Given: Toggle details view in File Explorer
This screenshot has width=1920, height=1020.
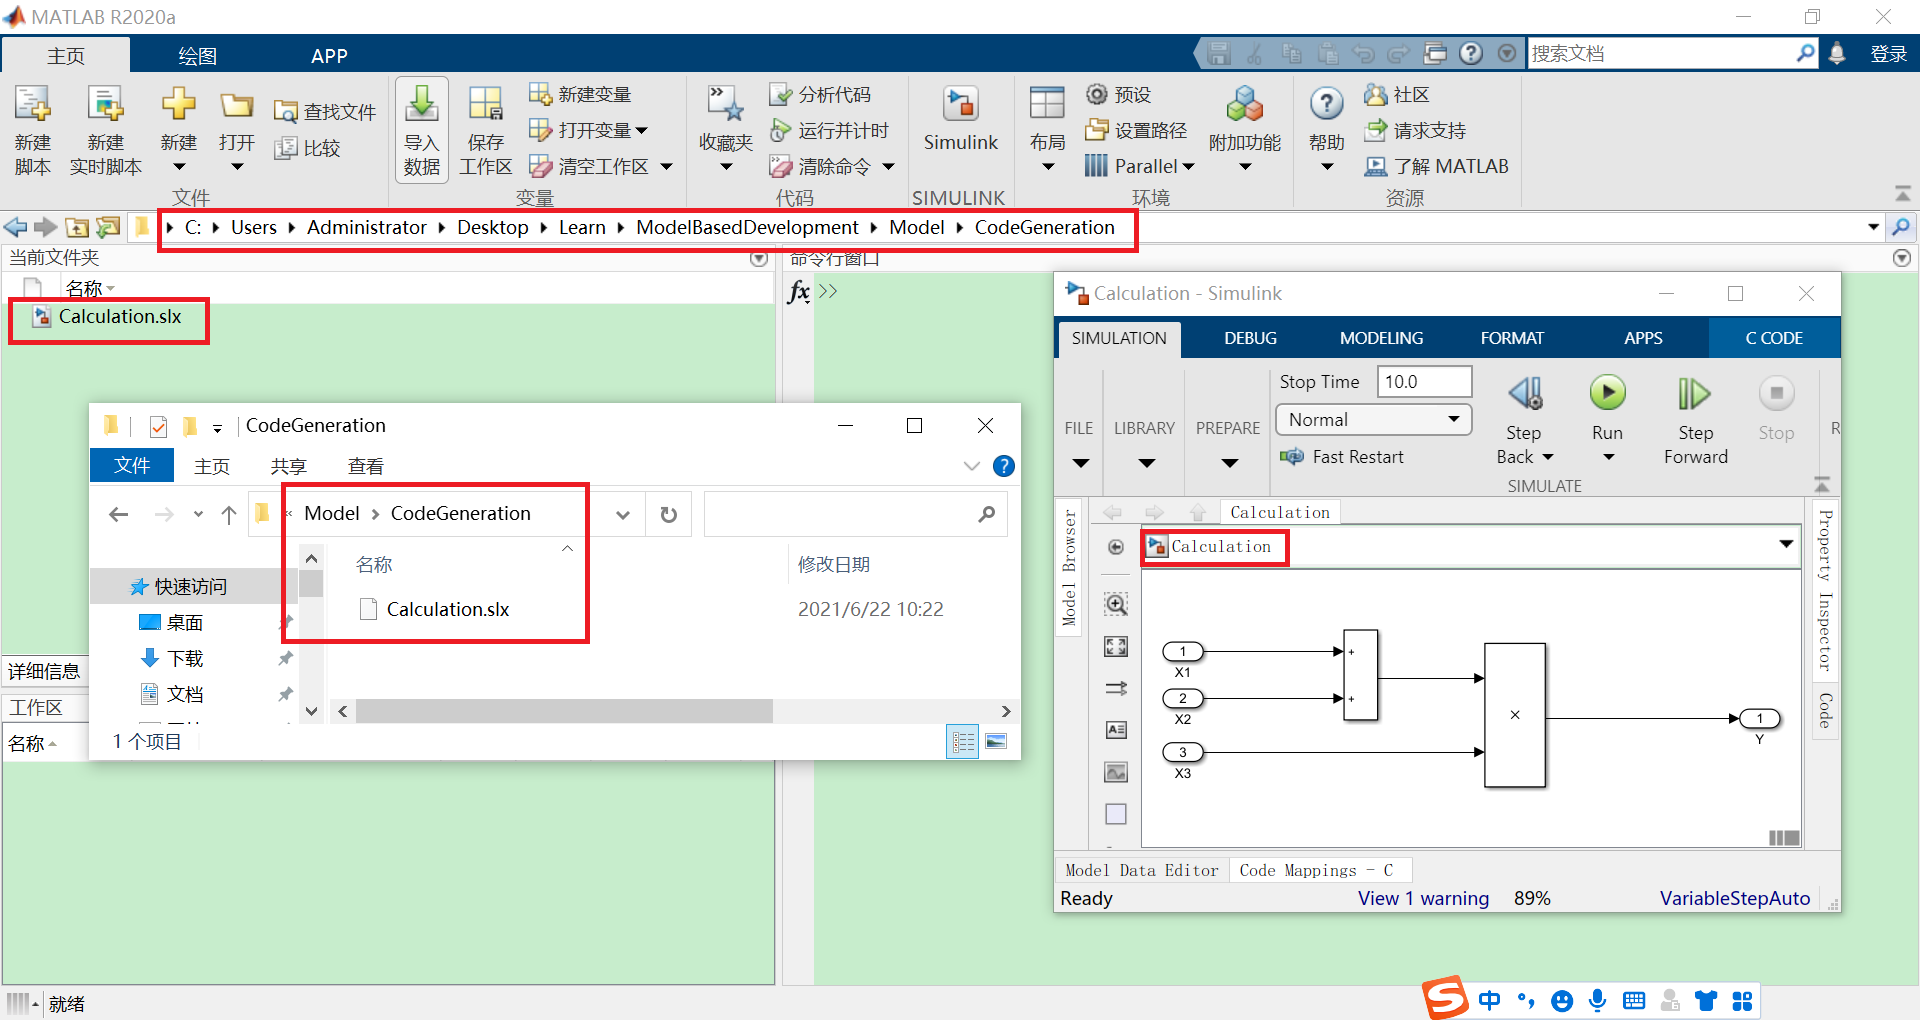Looking at the screenshot, I should pos(963,742).
